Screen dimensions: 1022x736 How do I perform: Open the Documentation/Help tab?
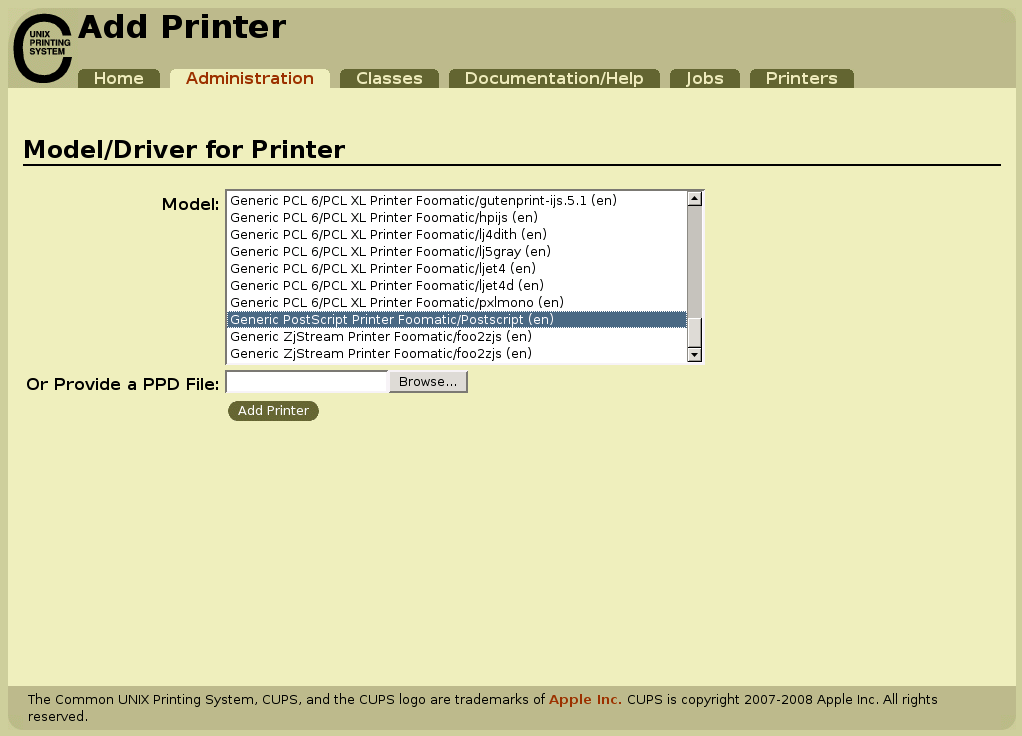pyautogui.click(x=554, y=77)
